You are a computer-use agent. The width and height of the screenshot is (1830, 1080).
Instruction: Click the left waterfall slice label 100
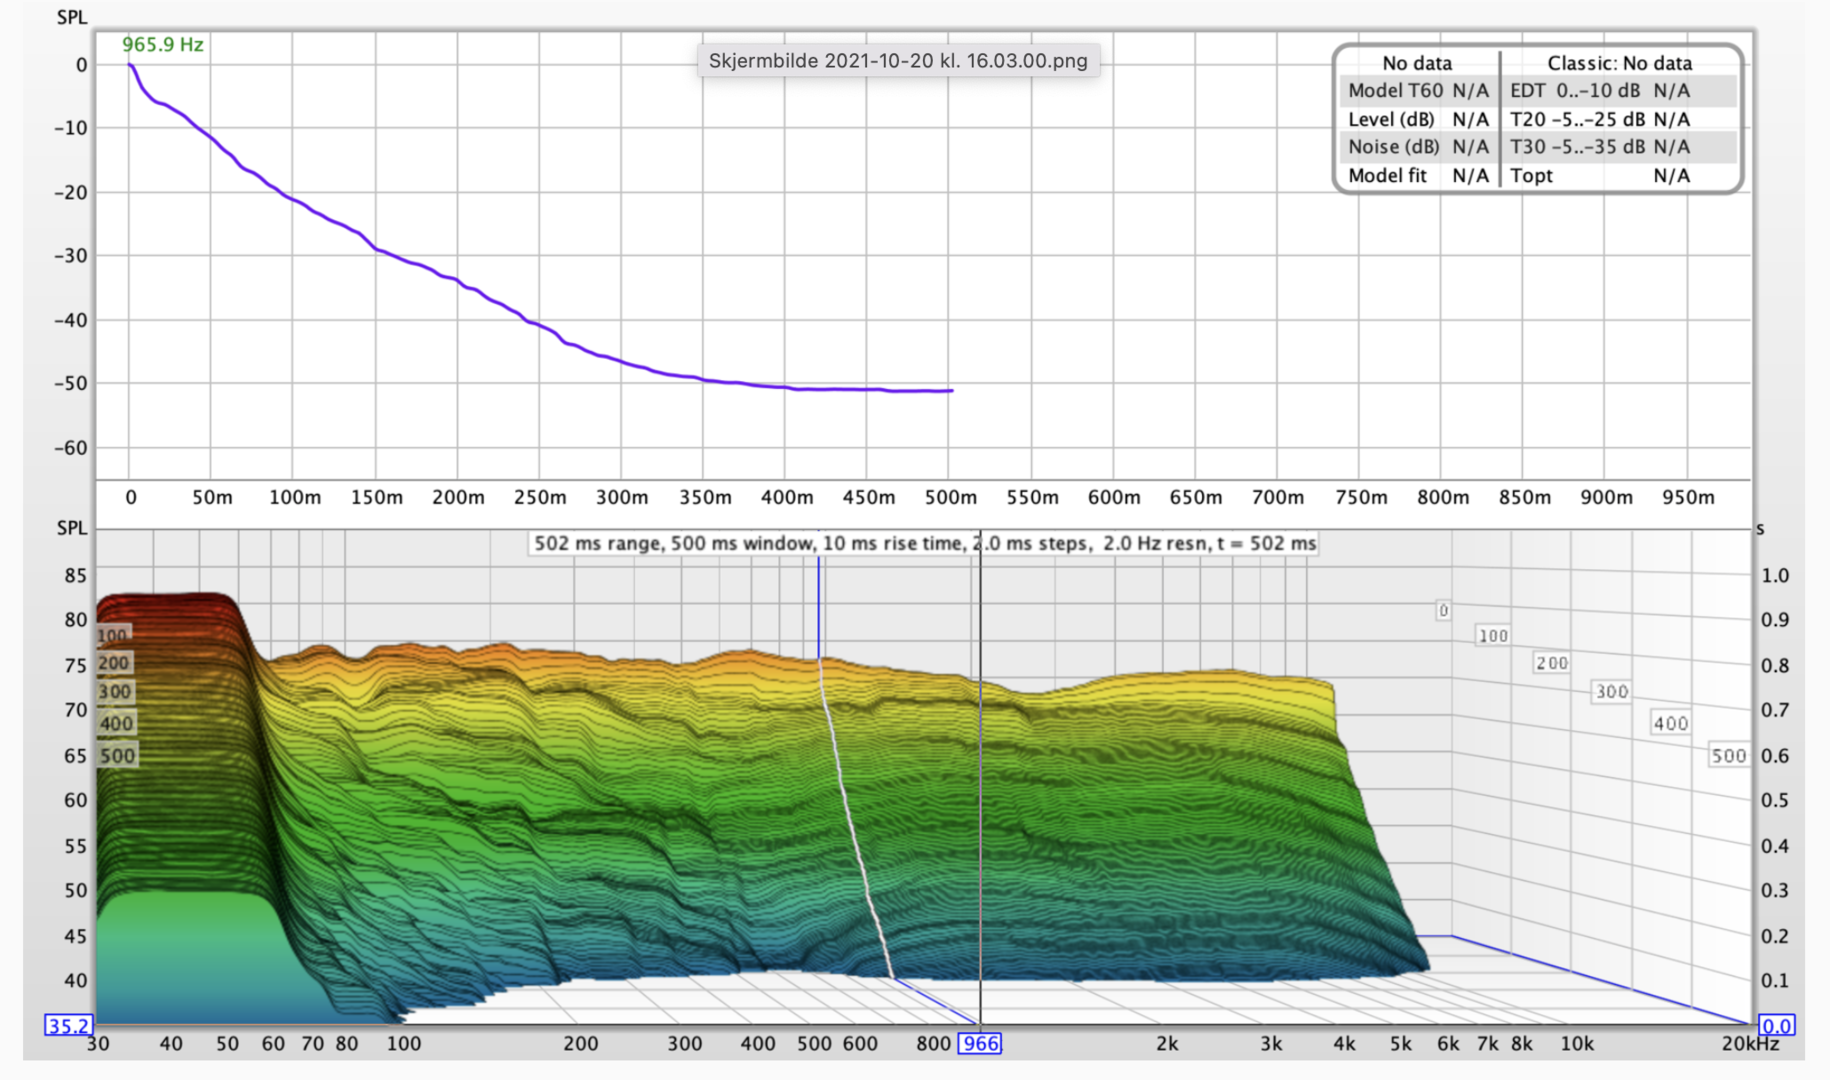112,635
